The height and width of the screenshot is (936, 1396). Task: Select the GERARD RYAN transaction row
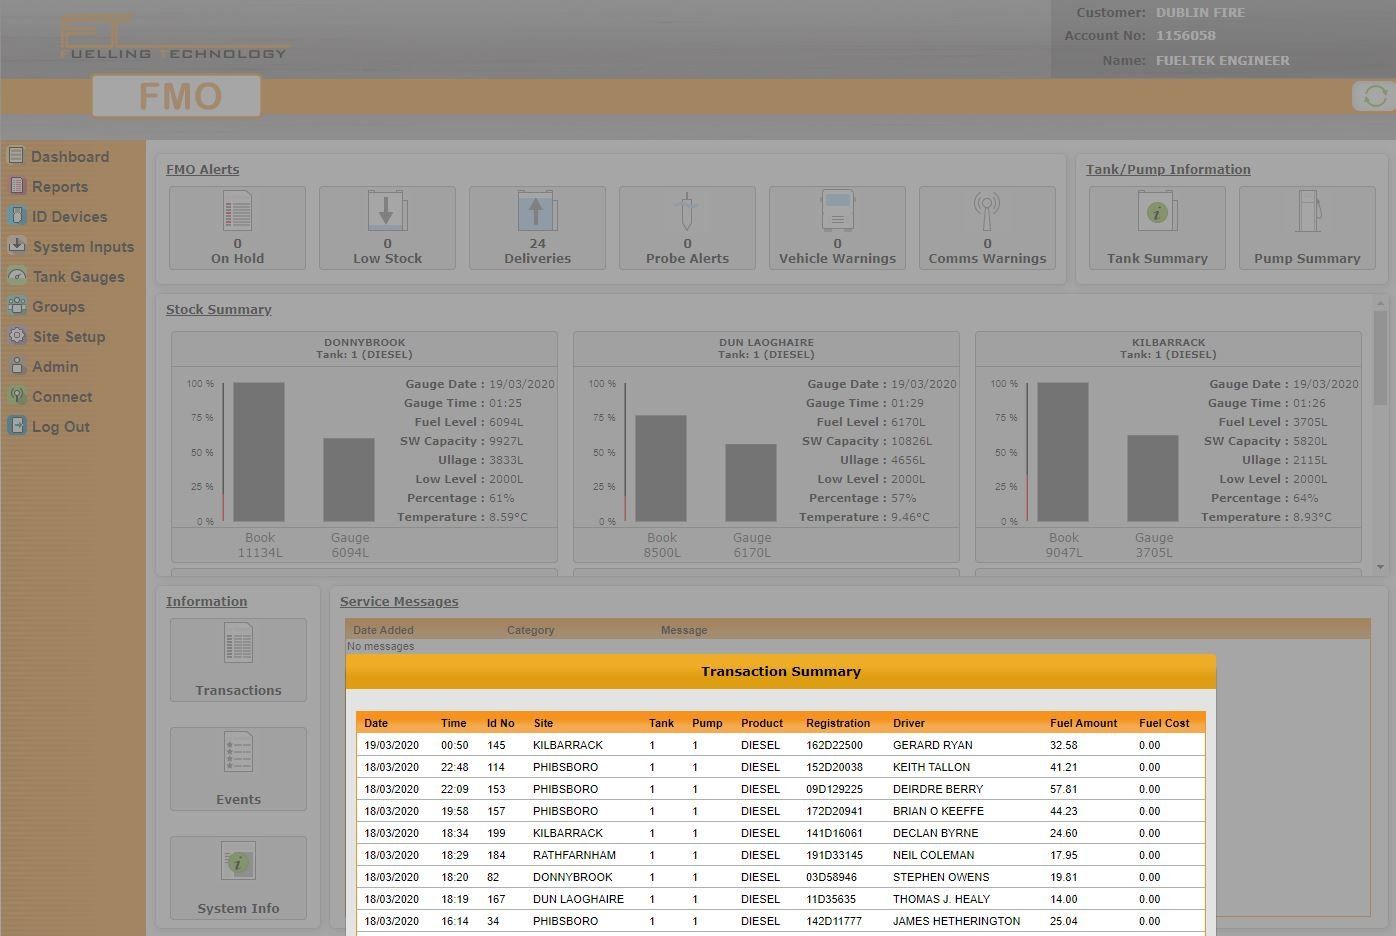click(x=781, y=745)
